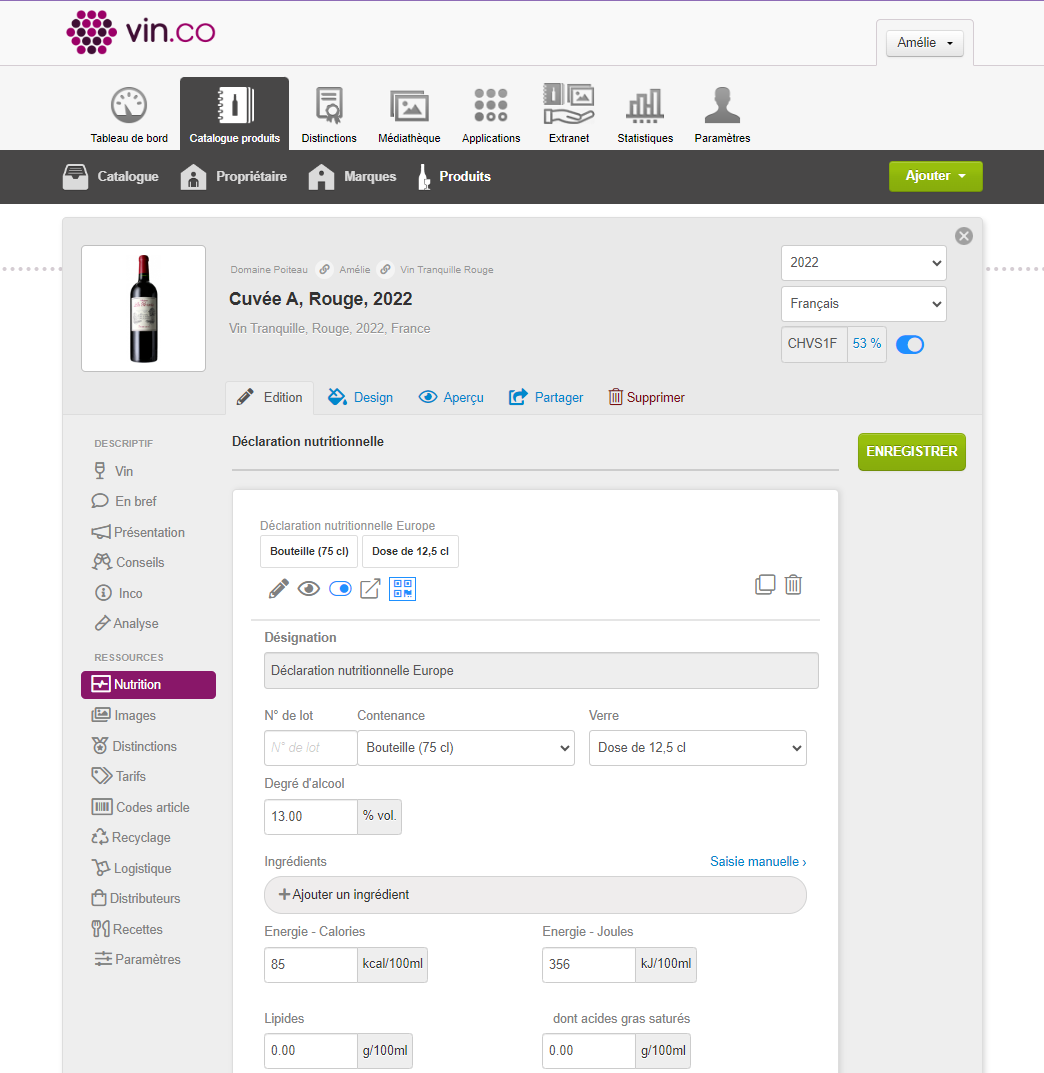Click the Degré d'alcool input field
The height and width of the screenshot is (1073, 1044).
310,816
